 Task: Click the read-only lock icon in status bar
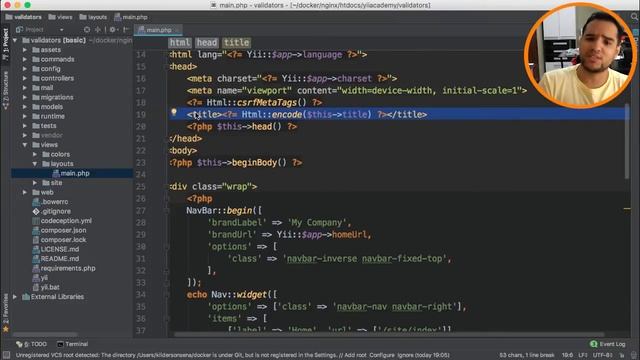622,355
